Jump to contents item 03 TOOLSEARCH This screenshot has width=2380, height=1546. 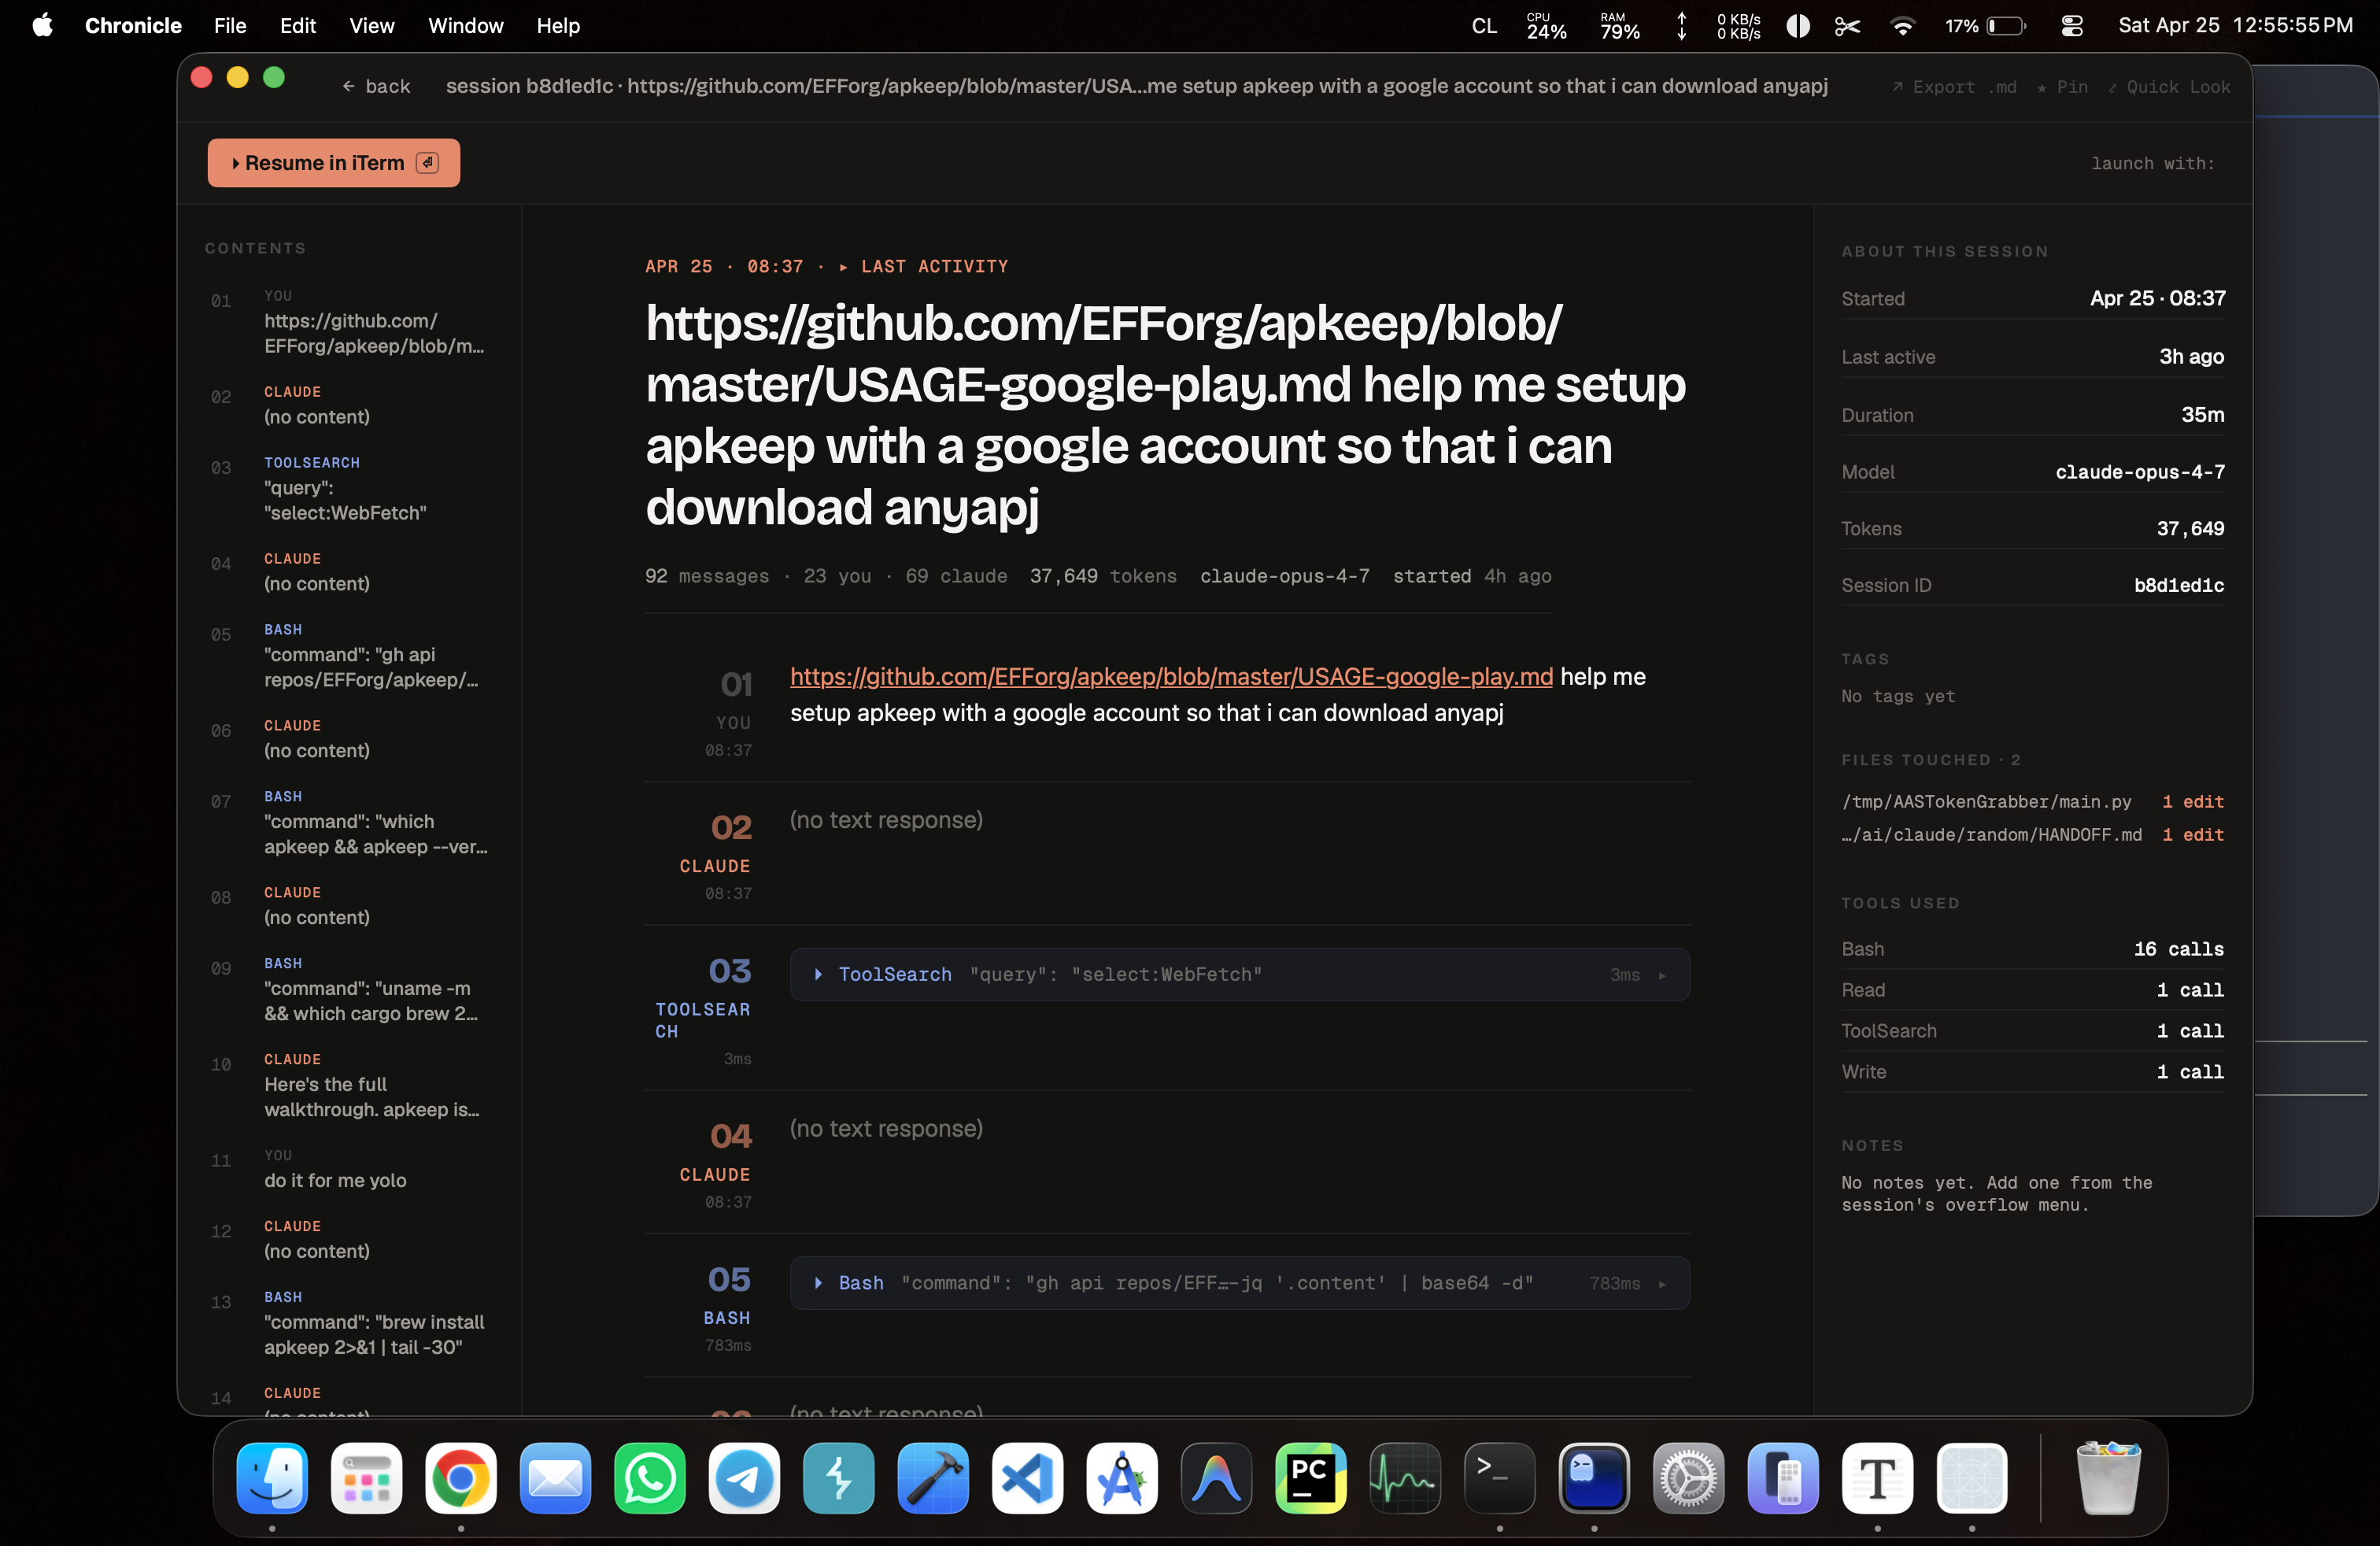(350, 489)
